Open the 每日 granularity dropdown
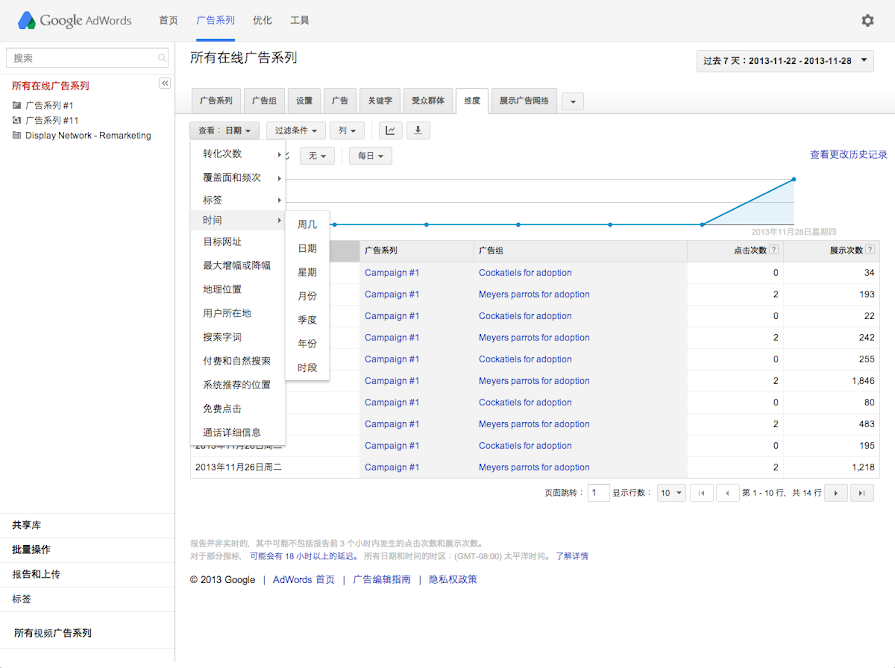This screenshot has height=668, width=895. tap(370, 156)
